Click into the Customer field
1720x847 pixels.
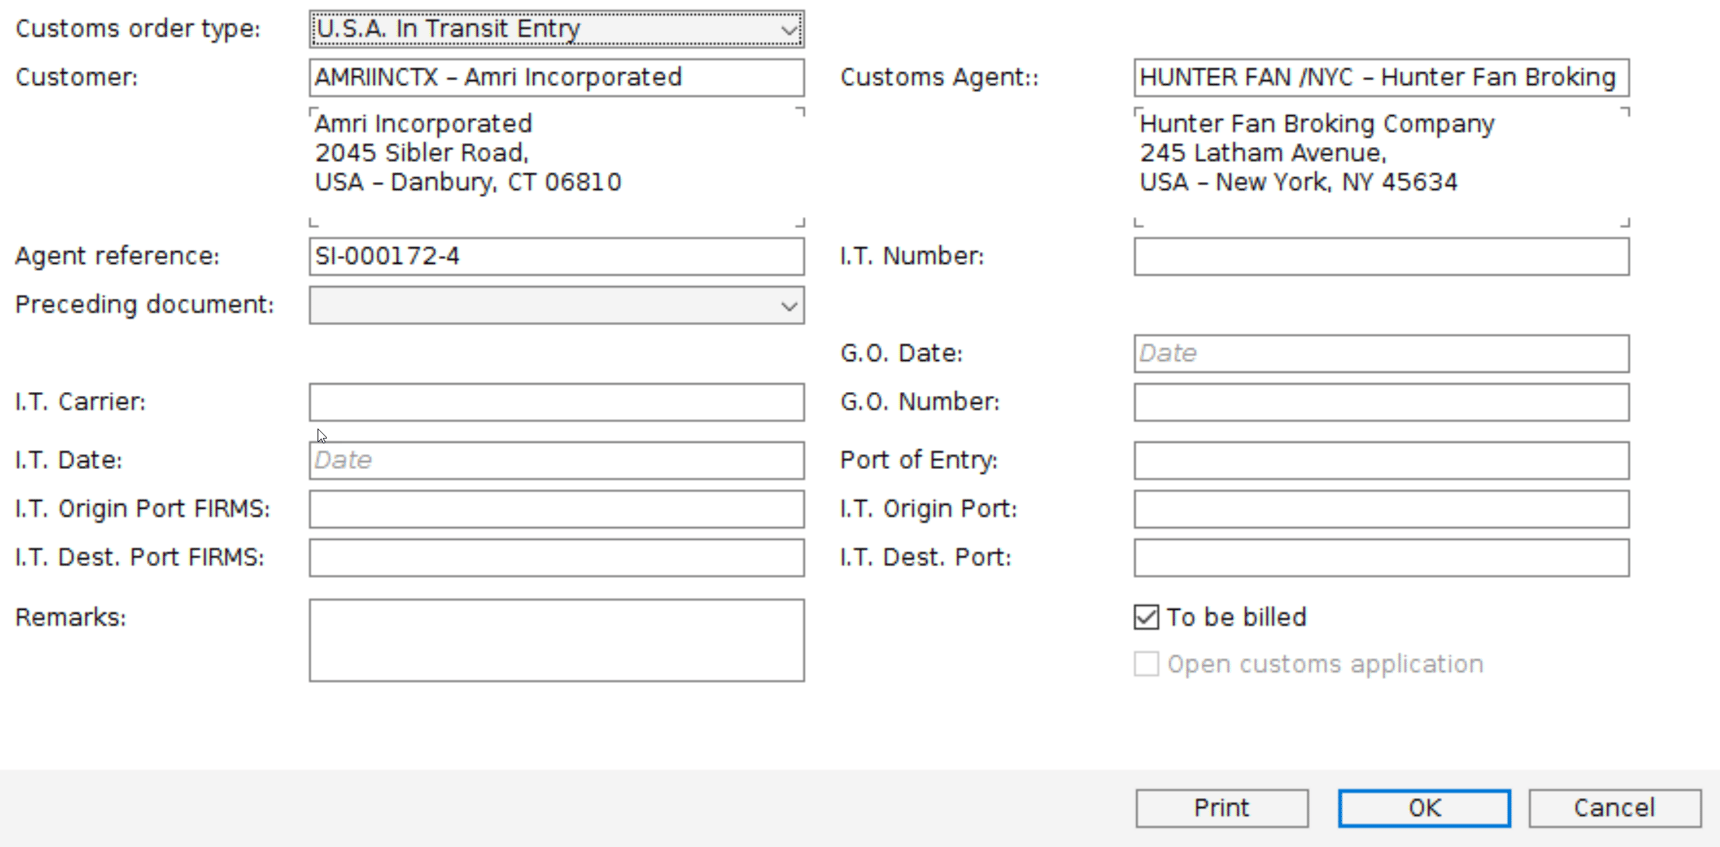click(556, 77)
